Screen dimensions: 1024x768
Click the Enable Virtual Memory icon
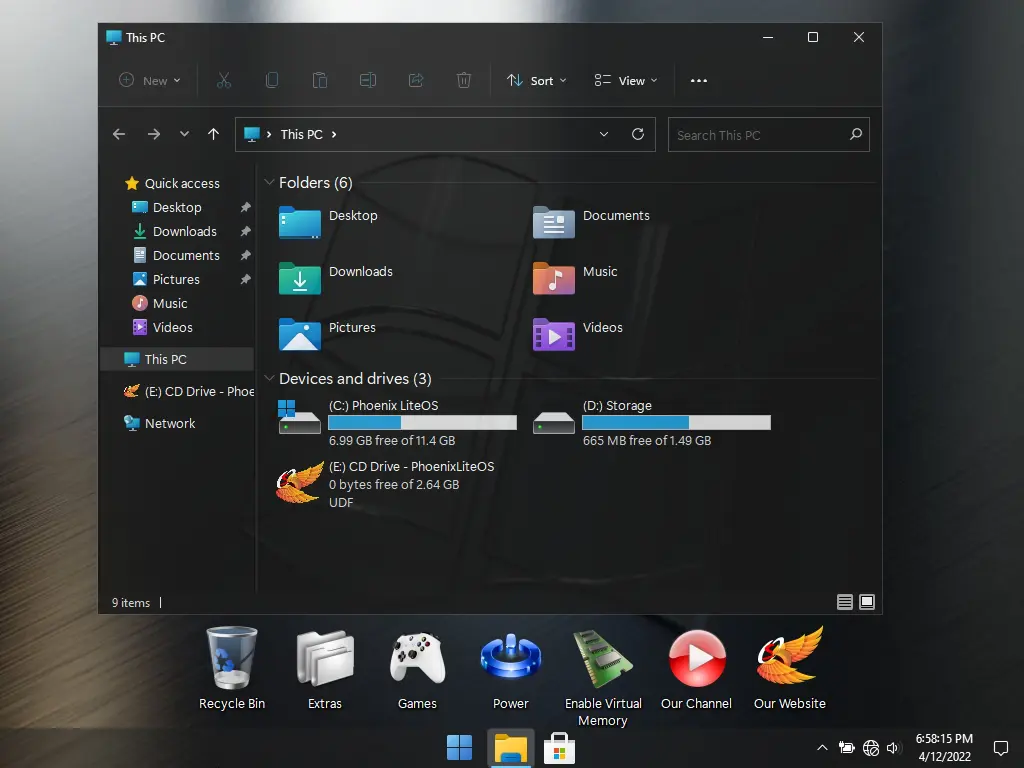click(x=603, y=678)
